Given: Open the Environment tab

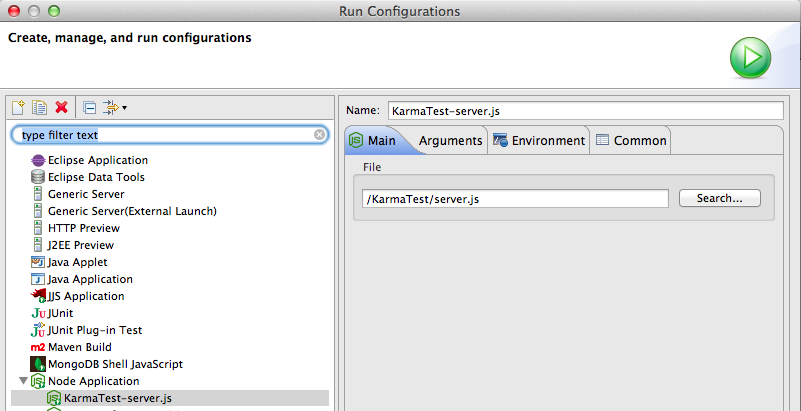Looking at the screenshot, I should click(x=539, y=141).
